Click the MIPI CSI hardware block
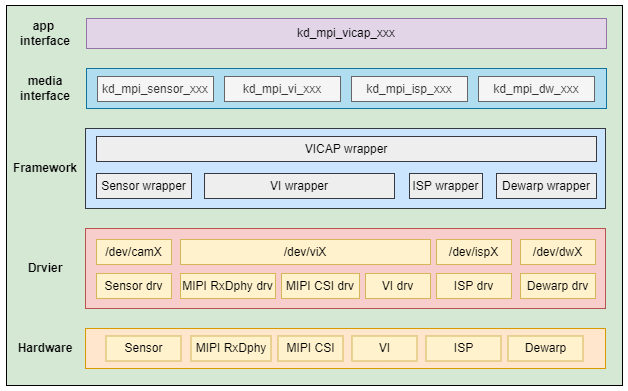 tap(310, 348)
